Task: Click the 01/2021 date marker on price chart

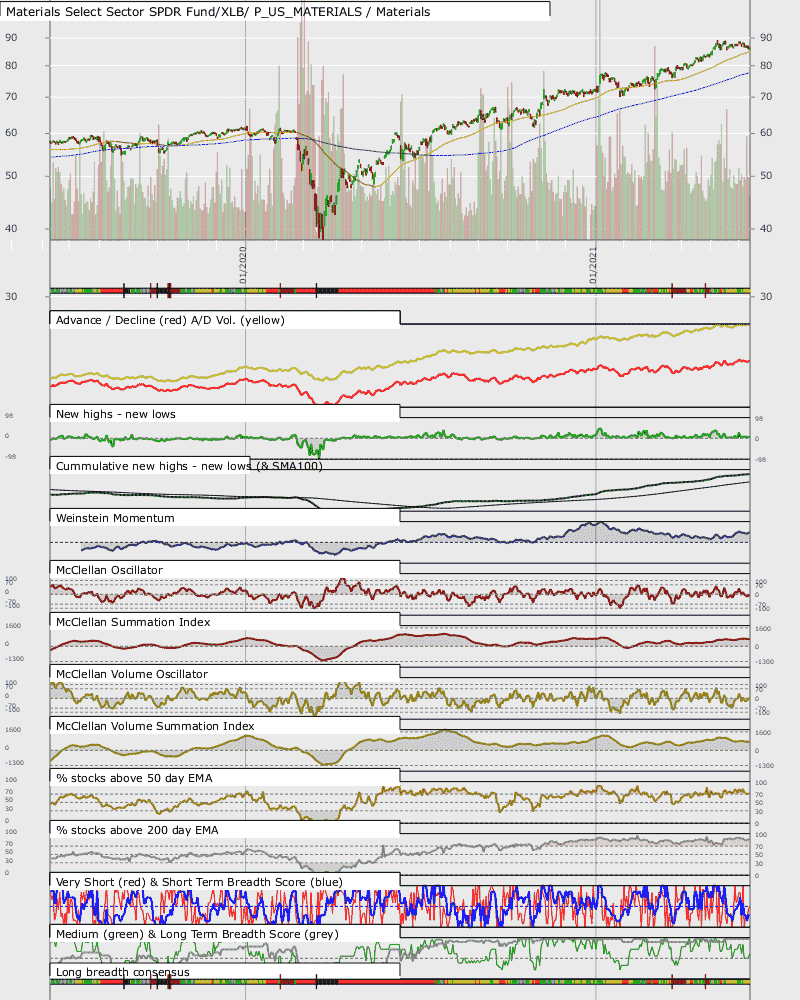Action: (x=593, y=265)
